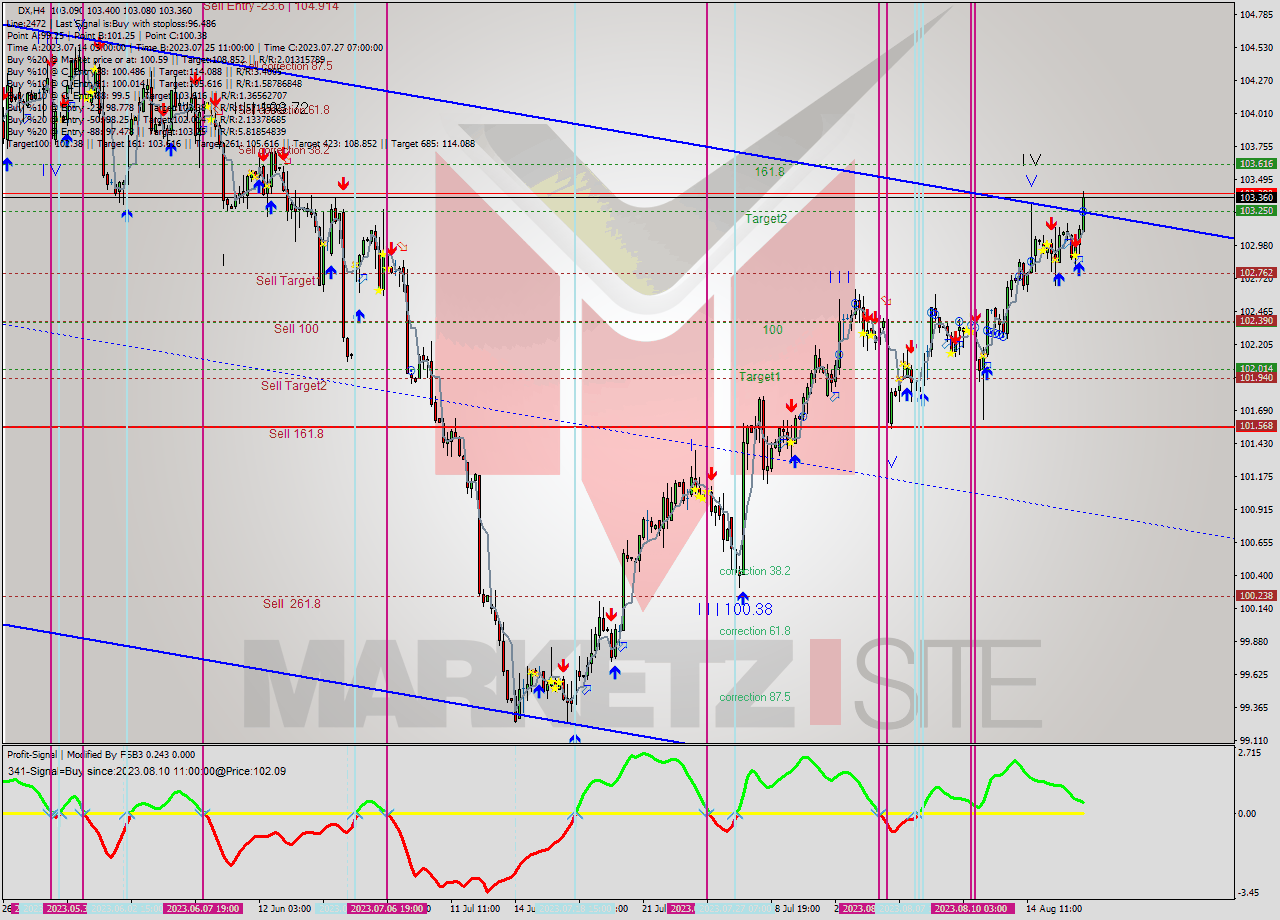
Task: Select the red 101.568 price tag
Action: (x=1256, y=426)
